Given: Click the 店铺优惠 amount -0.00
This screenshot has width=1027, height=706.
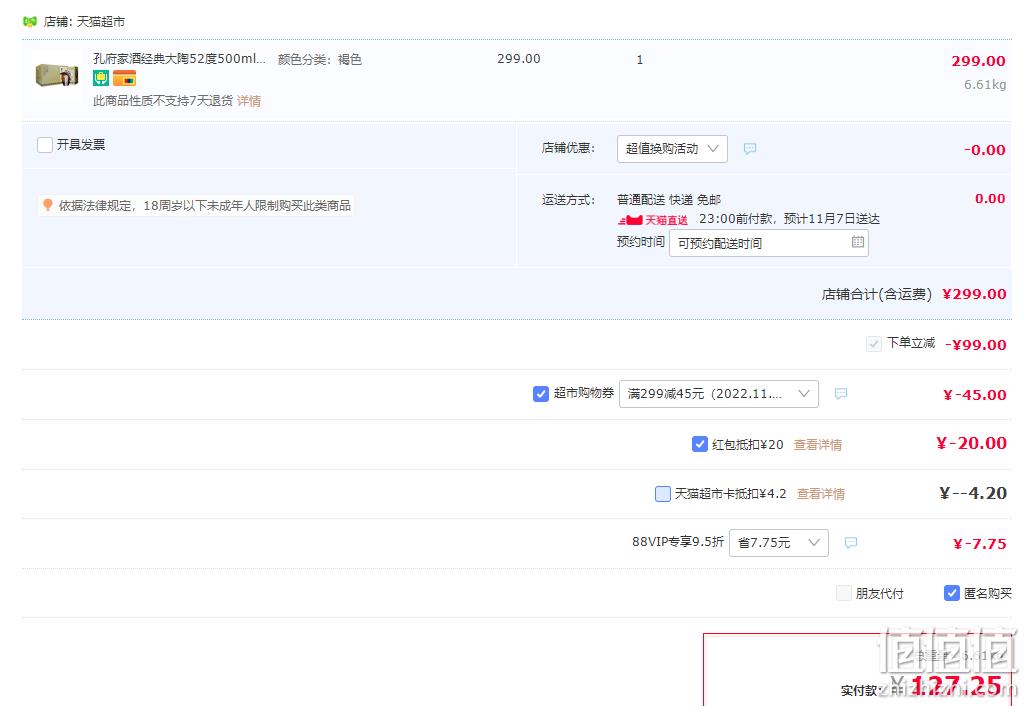Looking at the screenshot, I should 984,149.
